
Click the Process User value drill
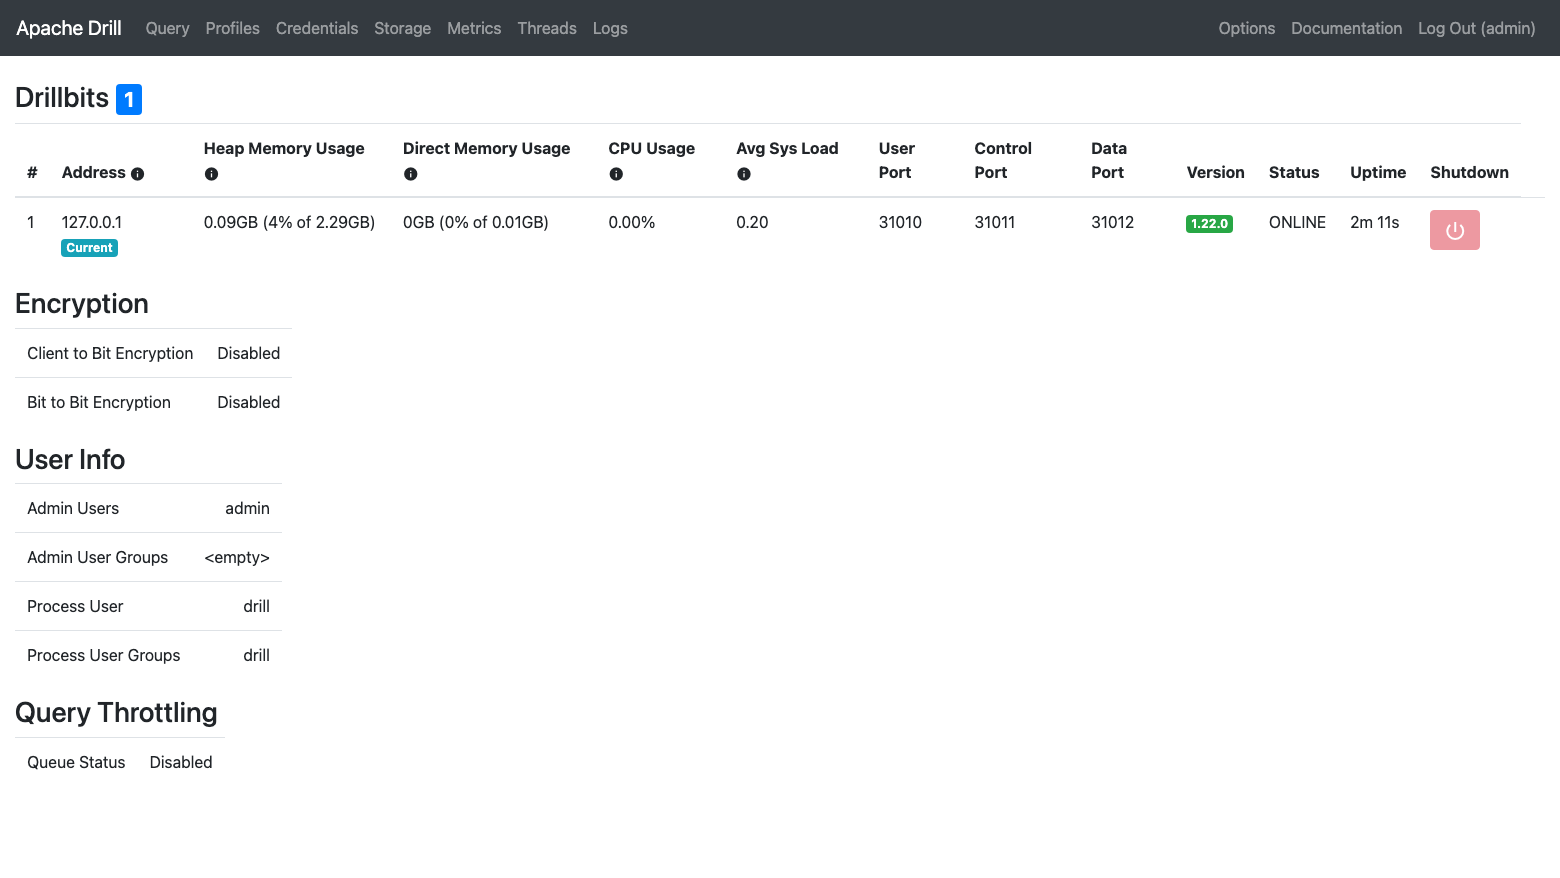tap(256, 606)
